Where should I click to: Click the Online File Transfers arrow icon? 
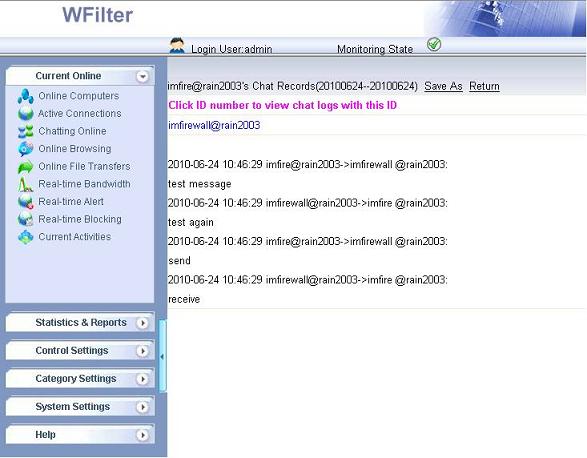(x=25, y=167)
